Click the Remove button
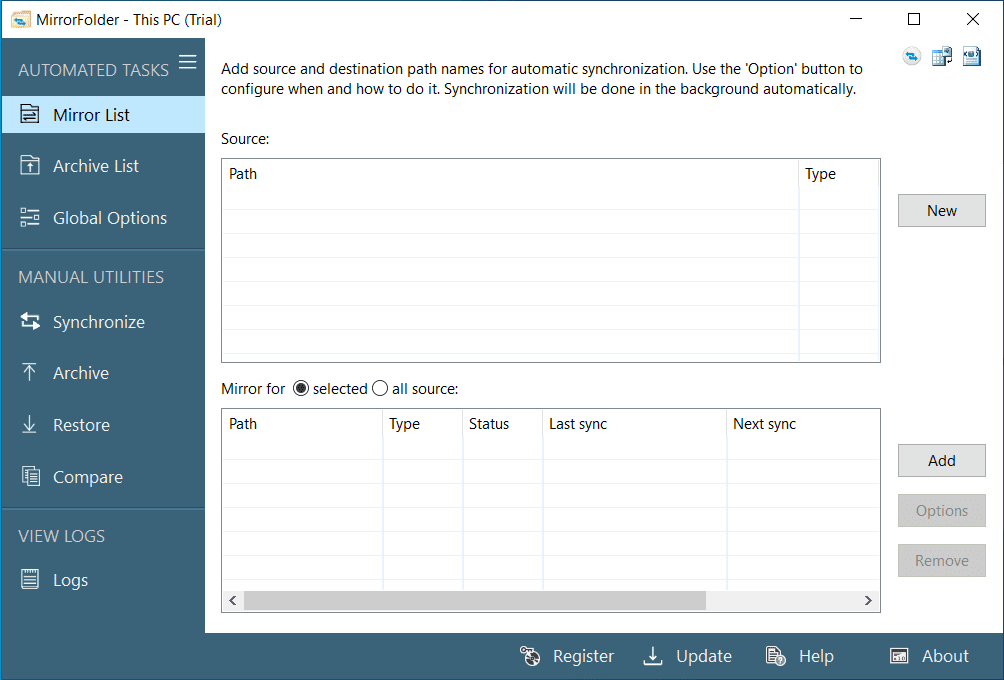1004x680 pixels. pos(941,560)
